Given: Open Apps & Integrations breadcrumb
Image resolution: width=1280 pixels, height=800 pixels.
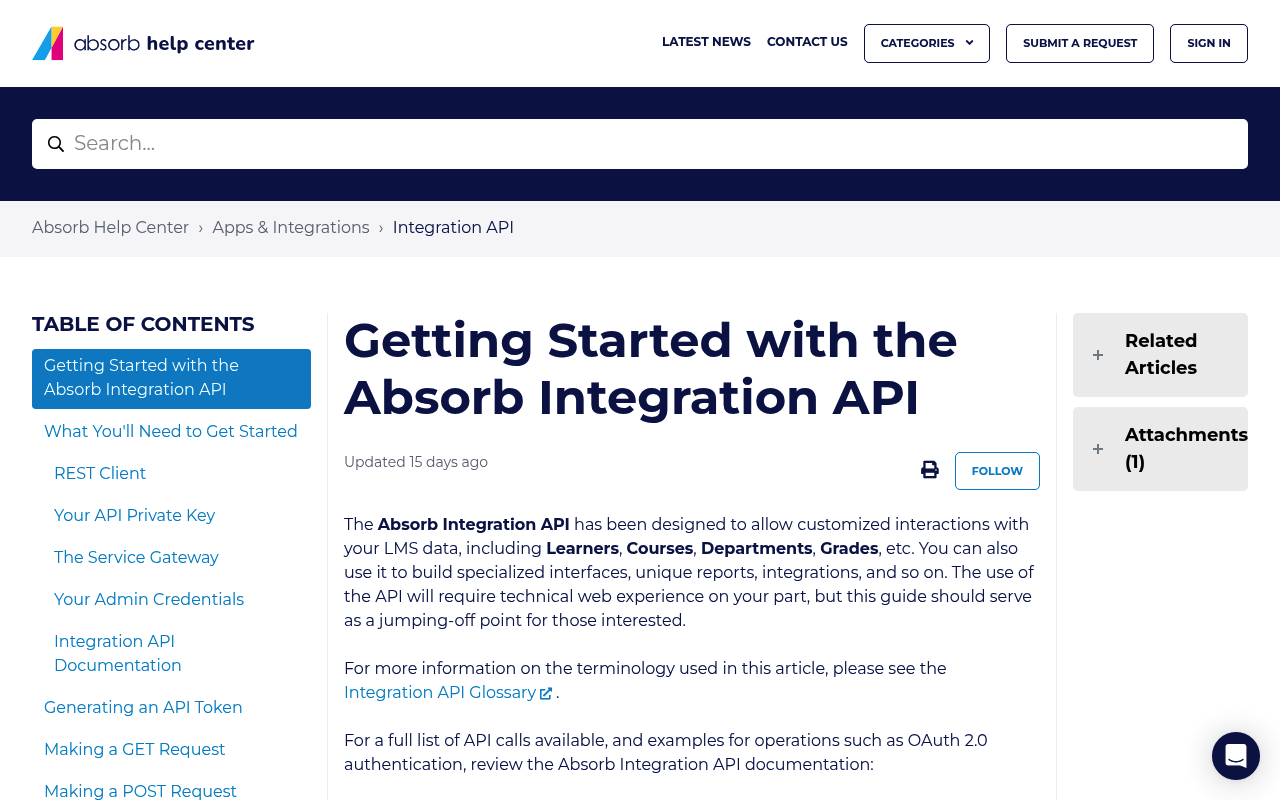Looking at the screenshot, I should (291, 228).
